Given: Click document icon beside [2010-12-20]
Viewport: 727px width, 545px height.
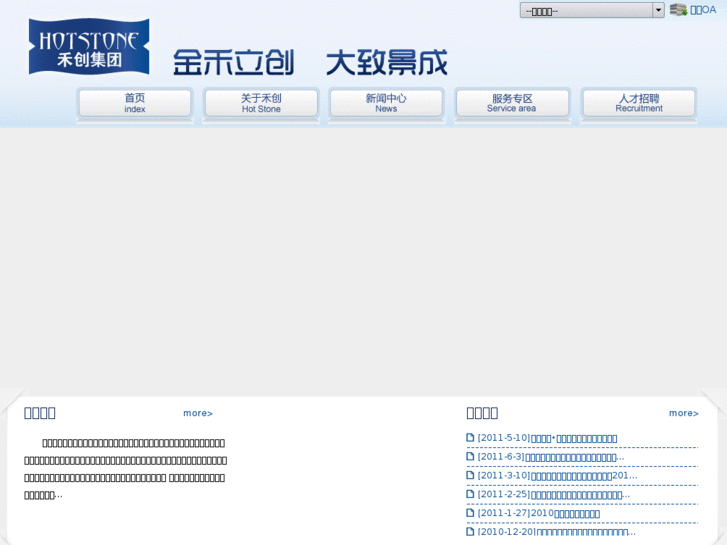Looking at the screenshot, I should tap(470, 532).
